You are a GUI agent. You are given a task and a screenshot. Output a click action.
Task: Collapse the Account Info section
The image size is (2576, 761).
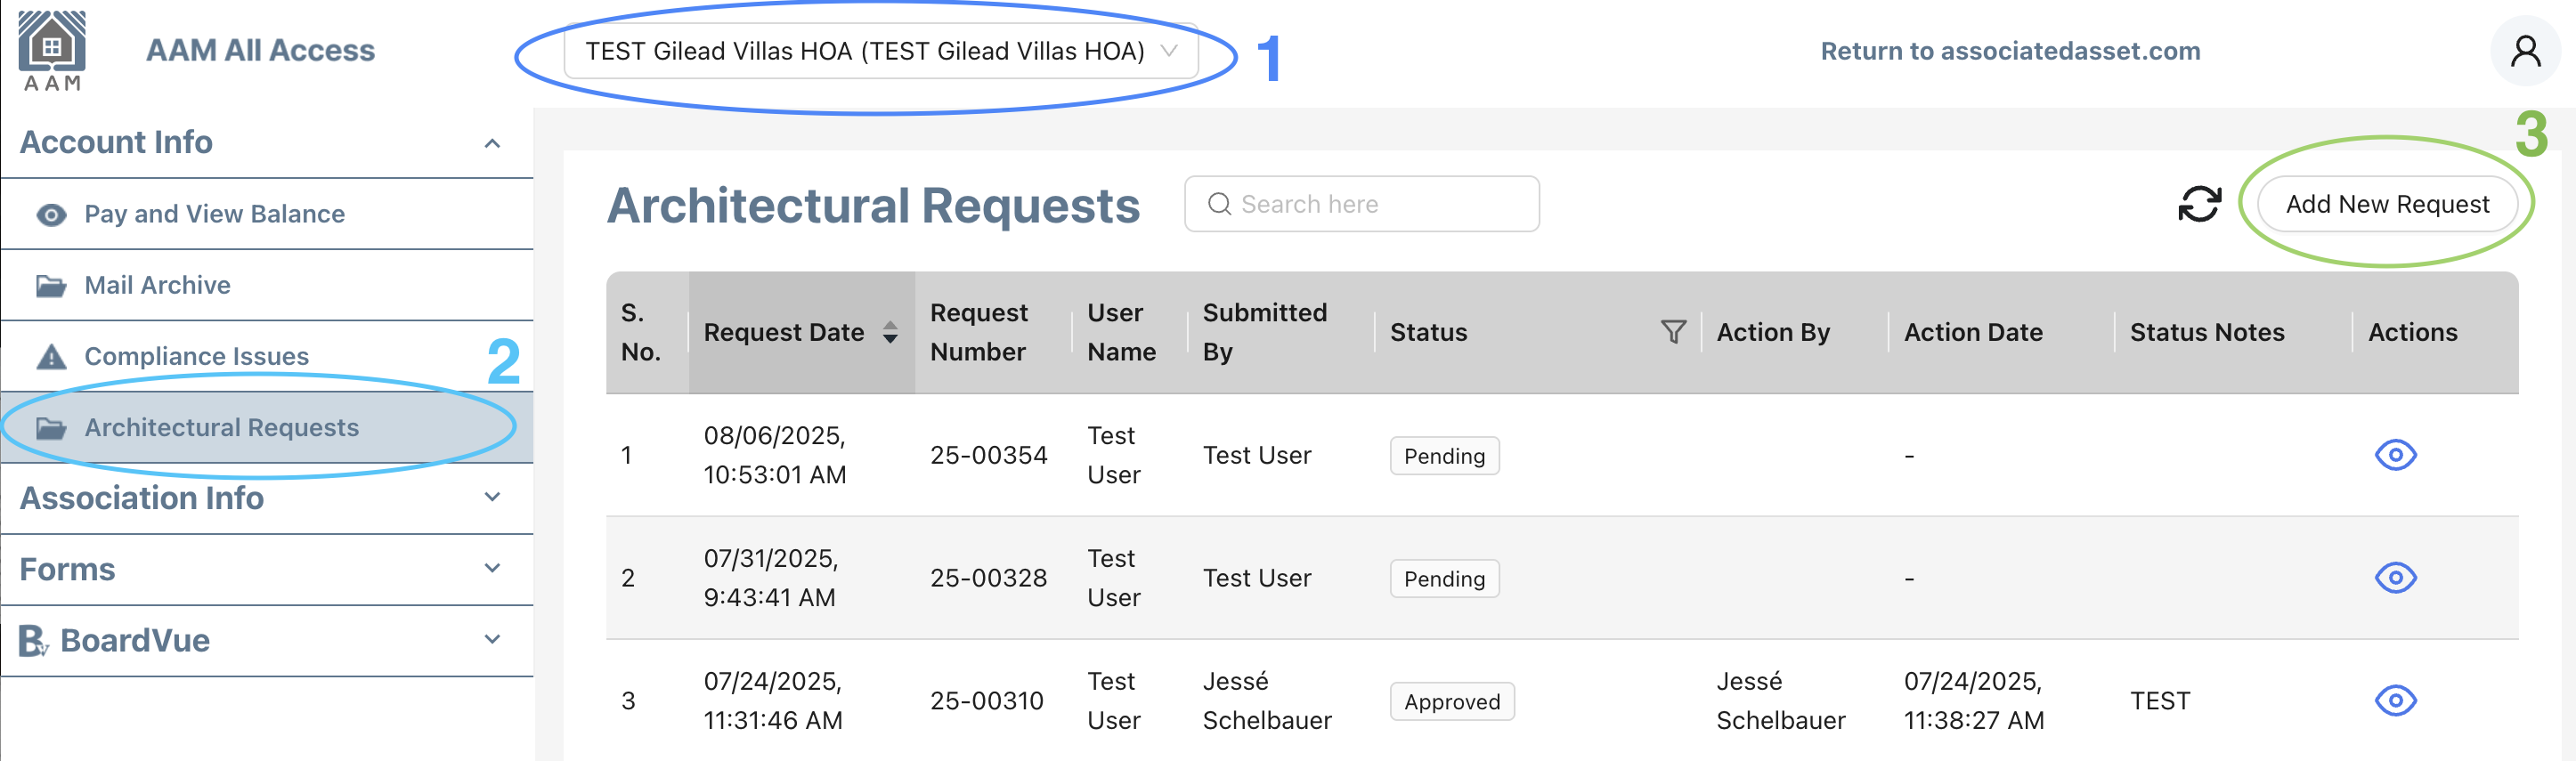coord(266,142)
